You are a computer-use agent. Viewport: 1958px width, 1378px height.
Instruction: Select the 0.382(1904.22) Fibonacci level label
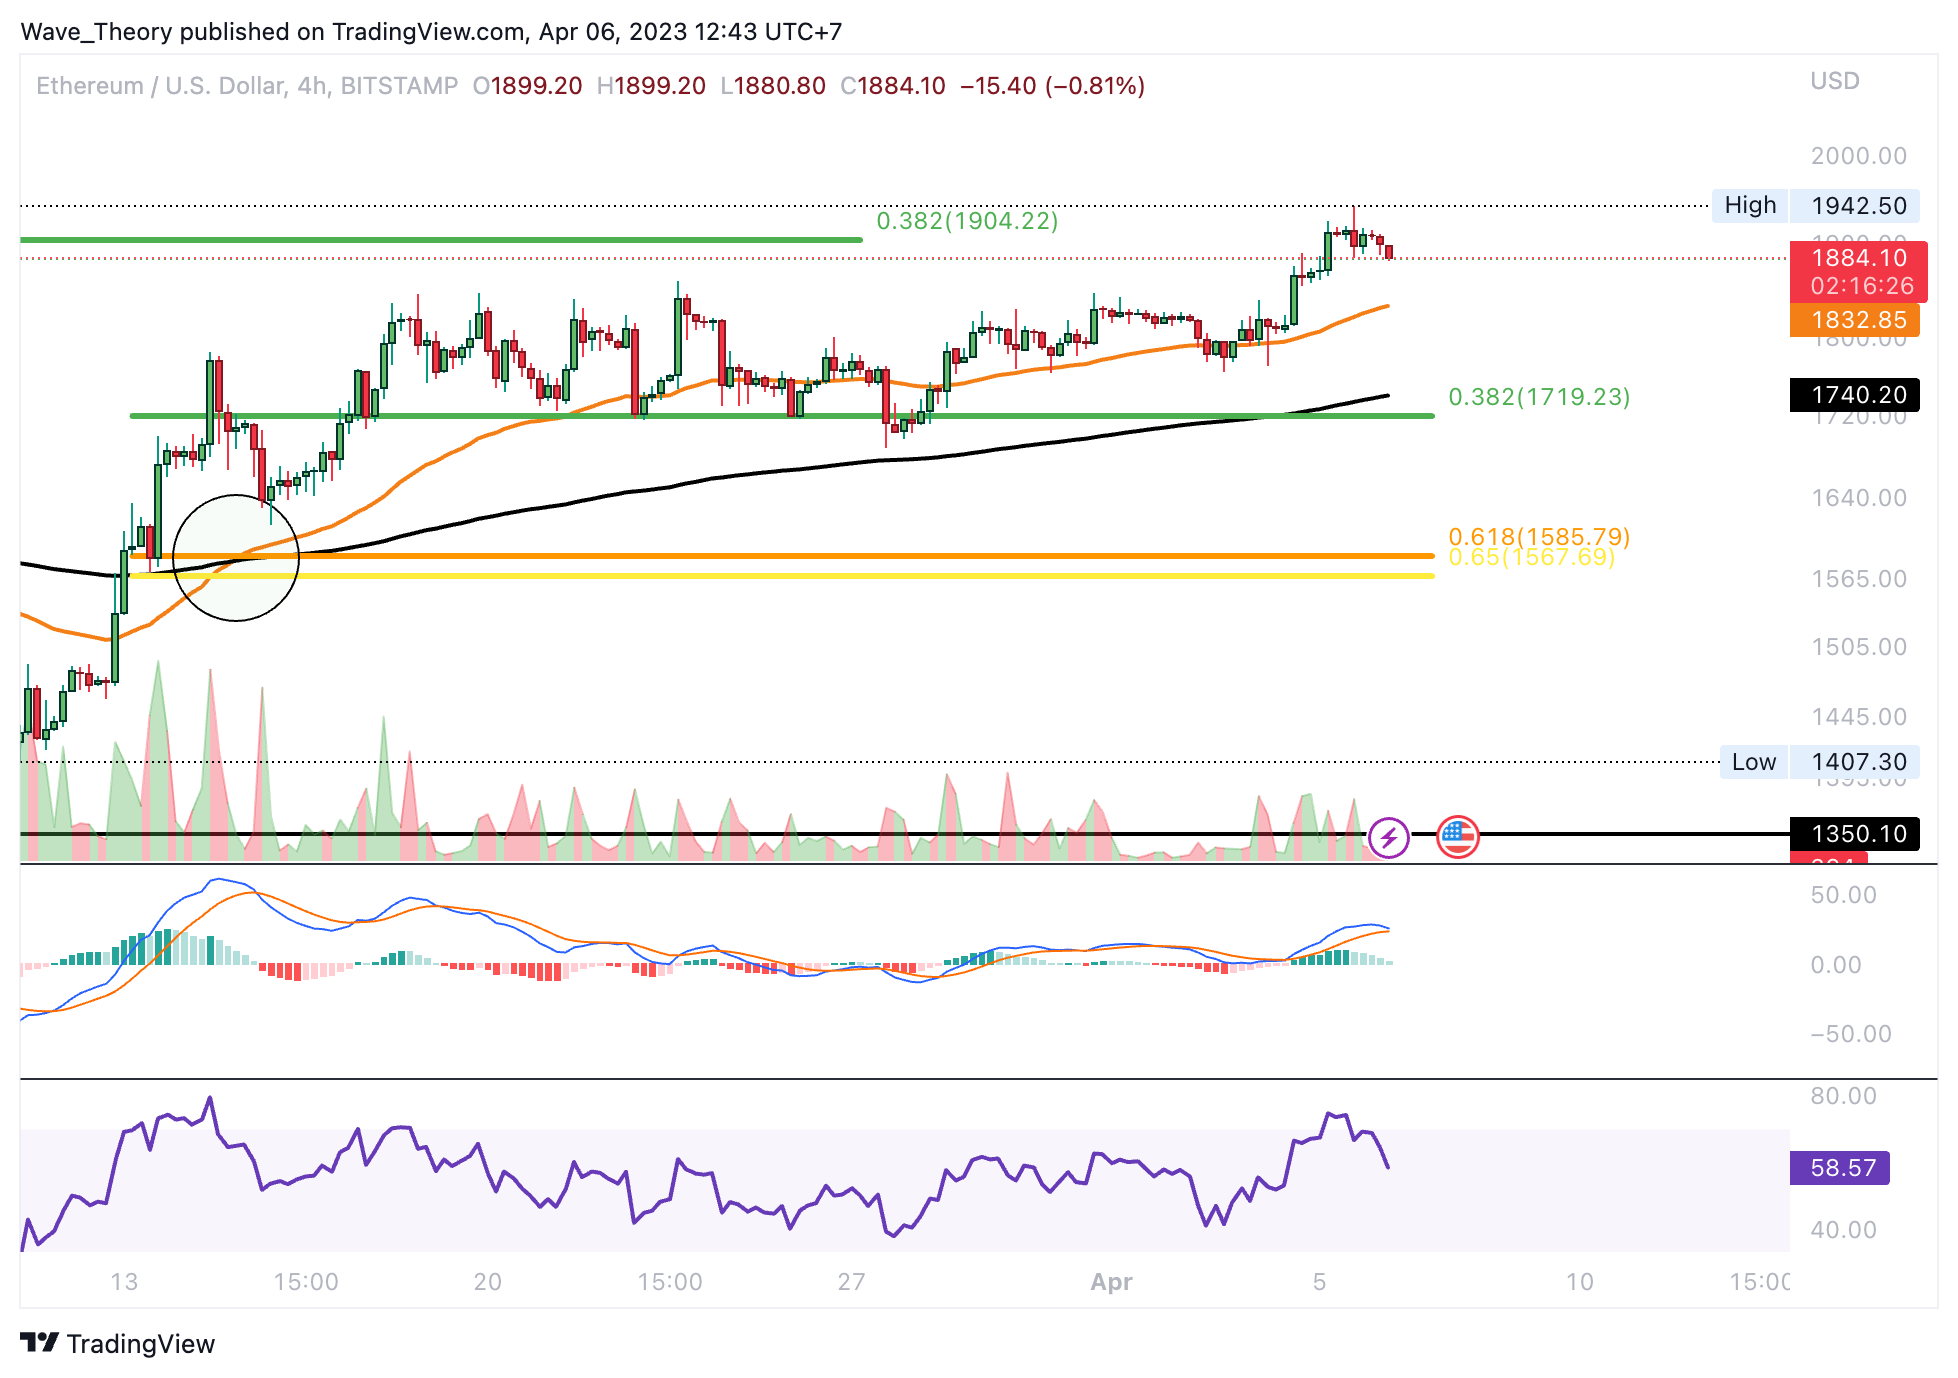pos(967,221)
